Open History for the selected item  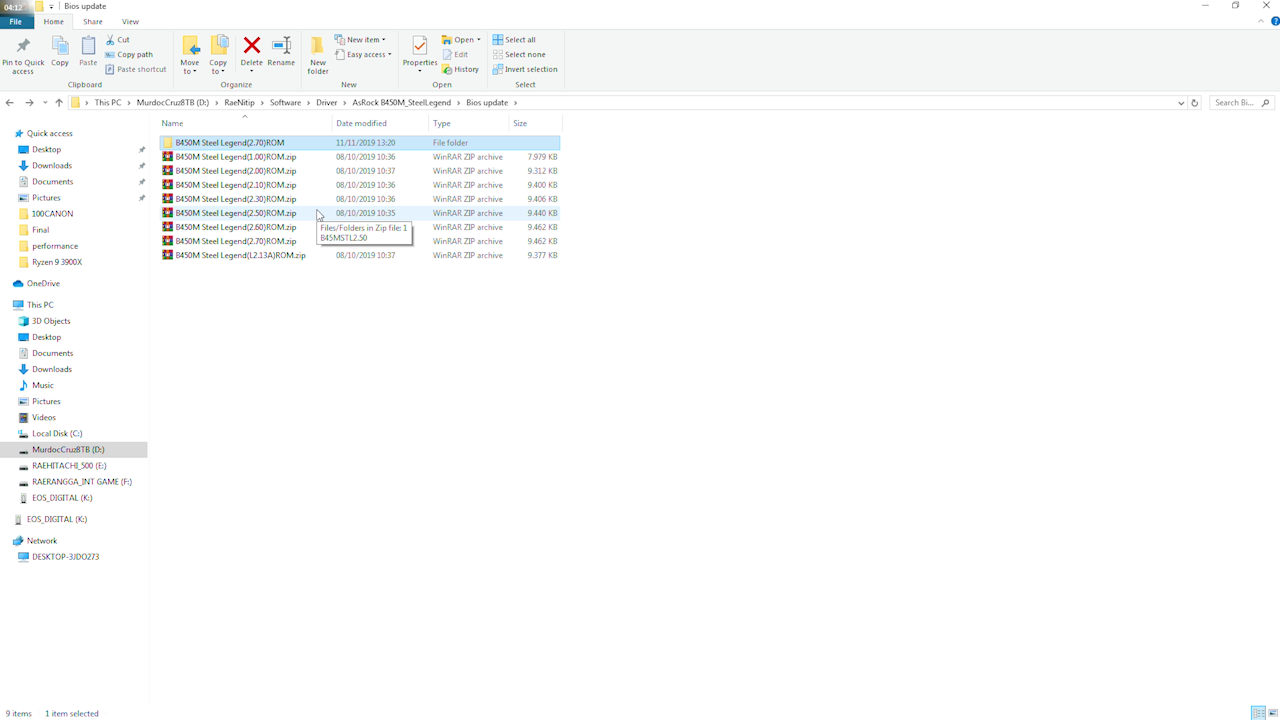[x=461, y=69]
